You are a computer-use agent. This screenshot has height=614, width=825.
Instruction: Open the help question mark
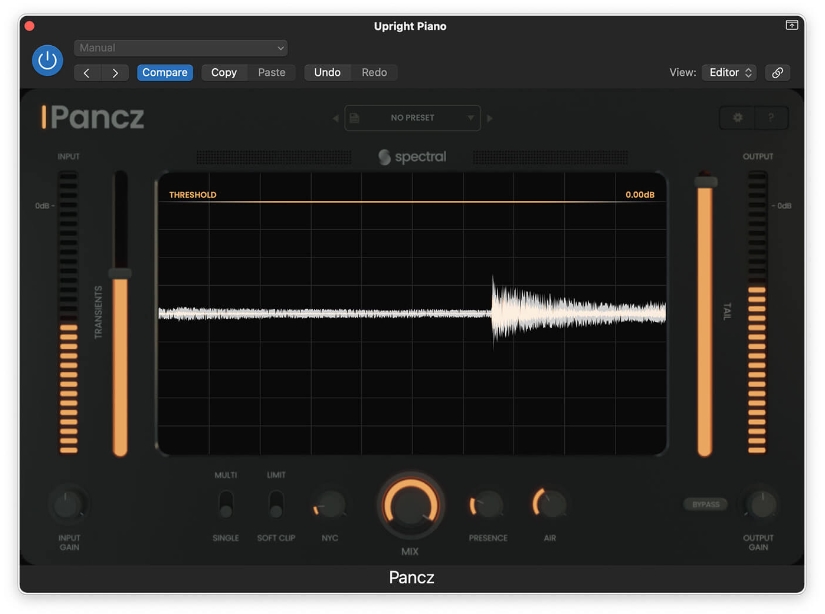pos(771,118)
